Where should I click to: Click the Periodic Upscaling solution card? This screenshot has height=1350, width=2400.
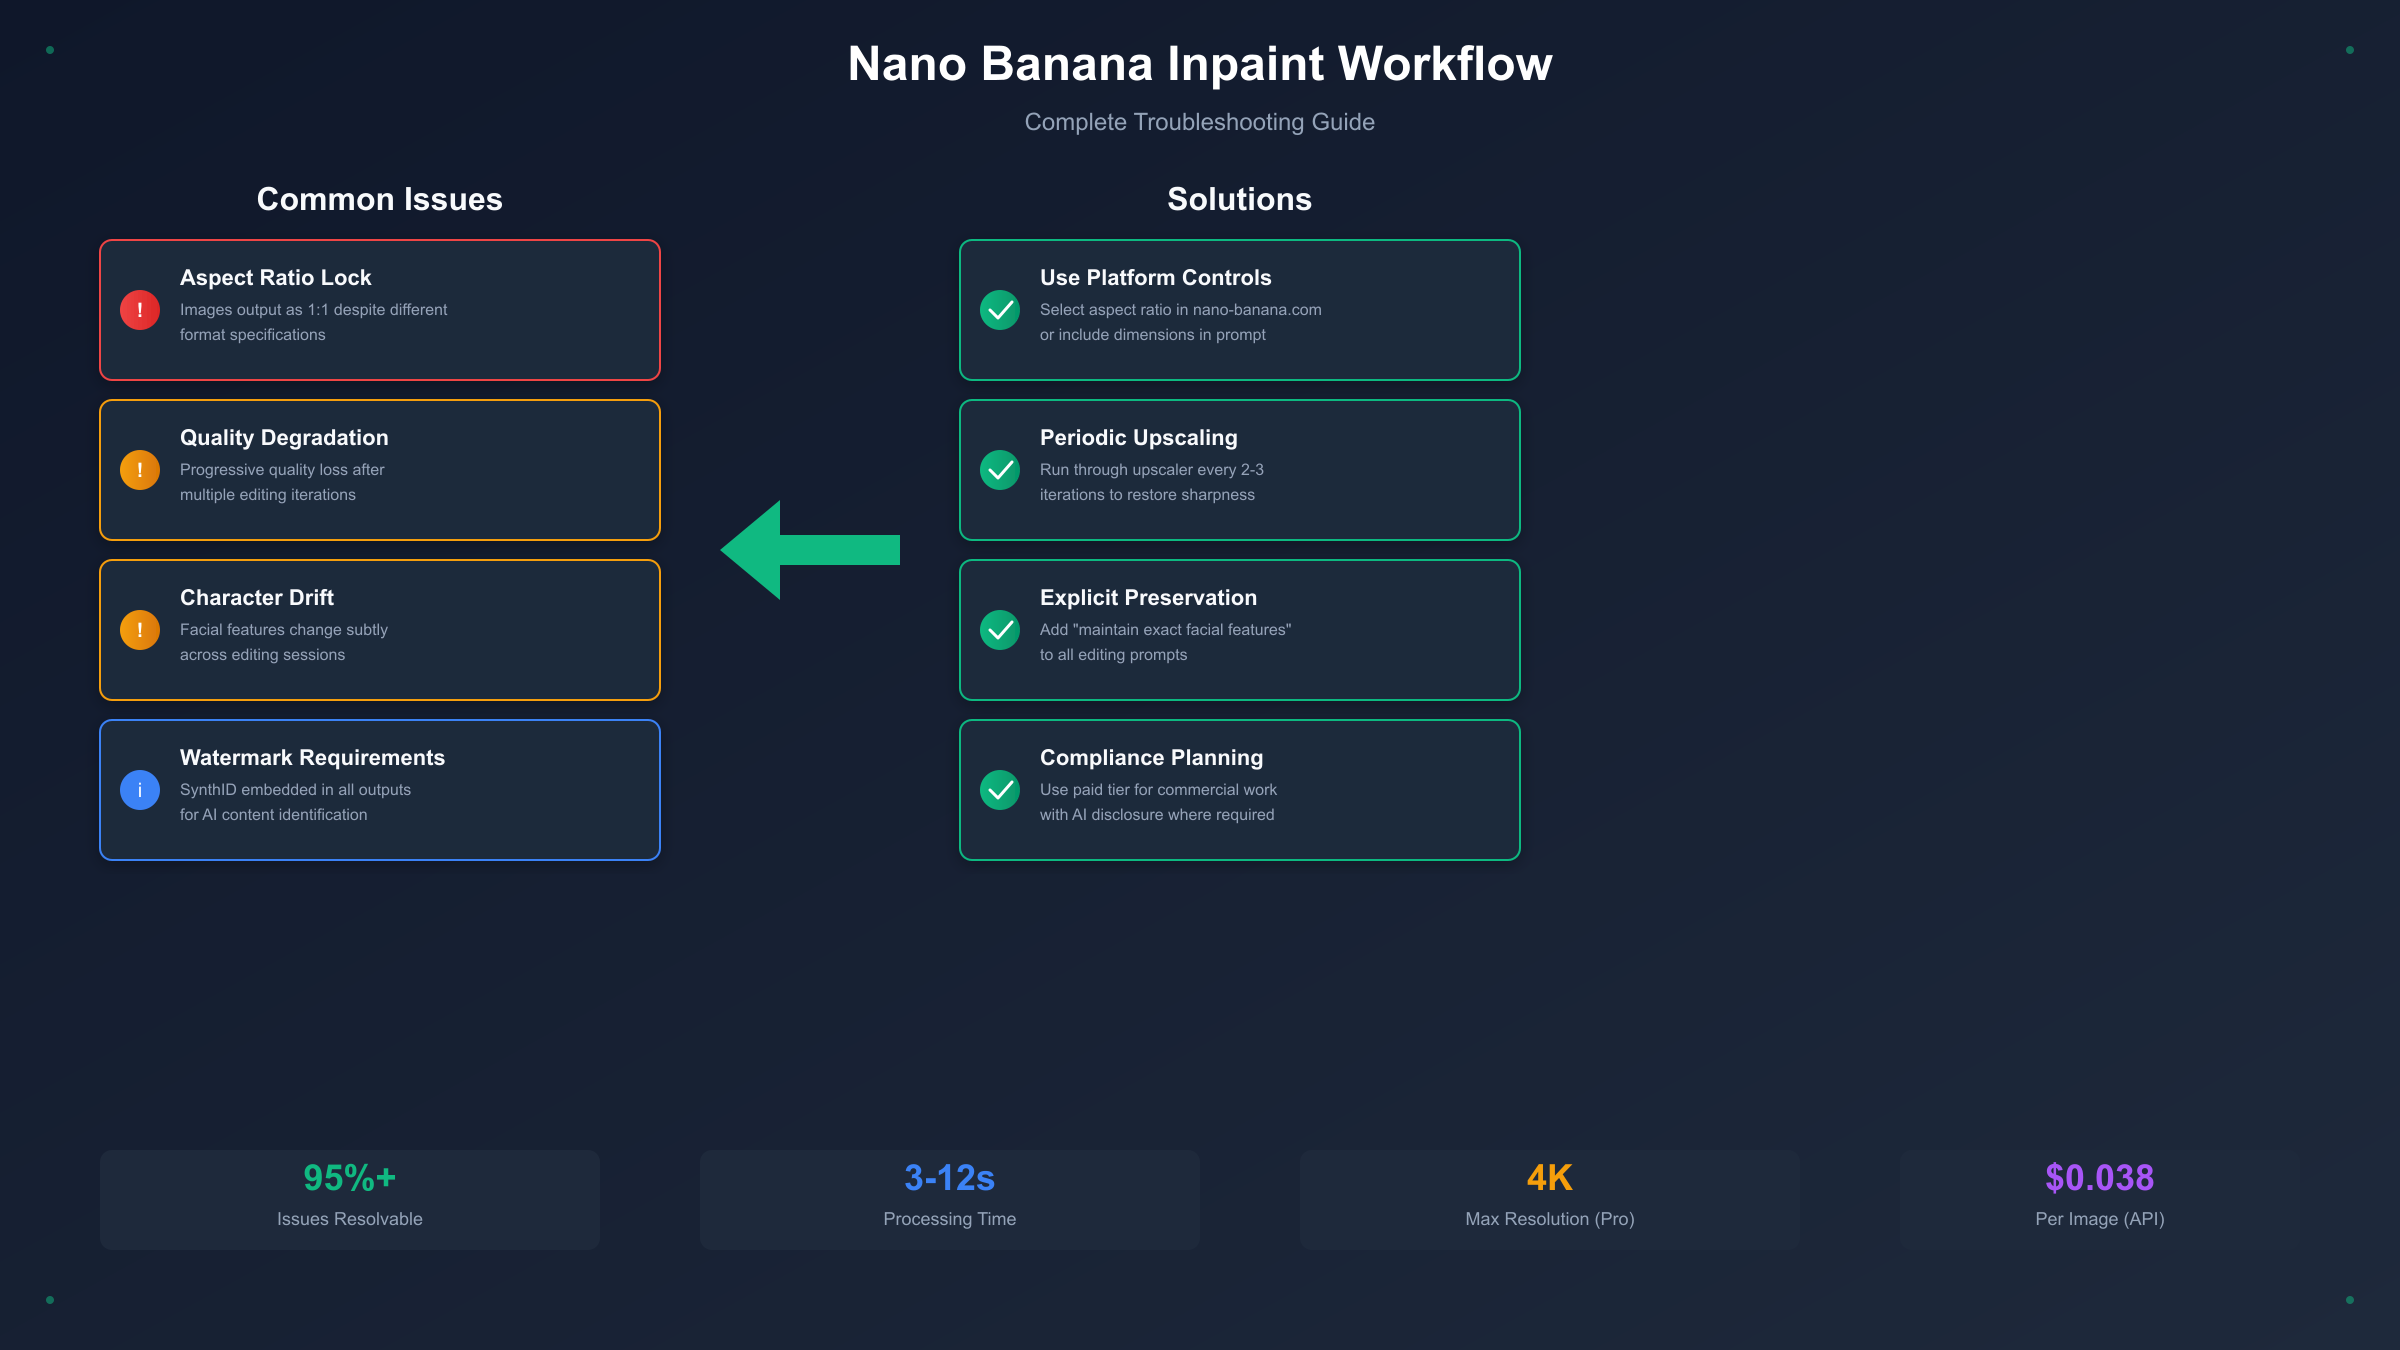tap(1239, 469)
